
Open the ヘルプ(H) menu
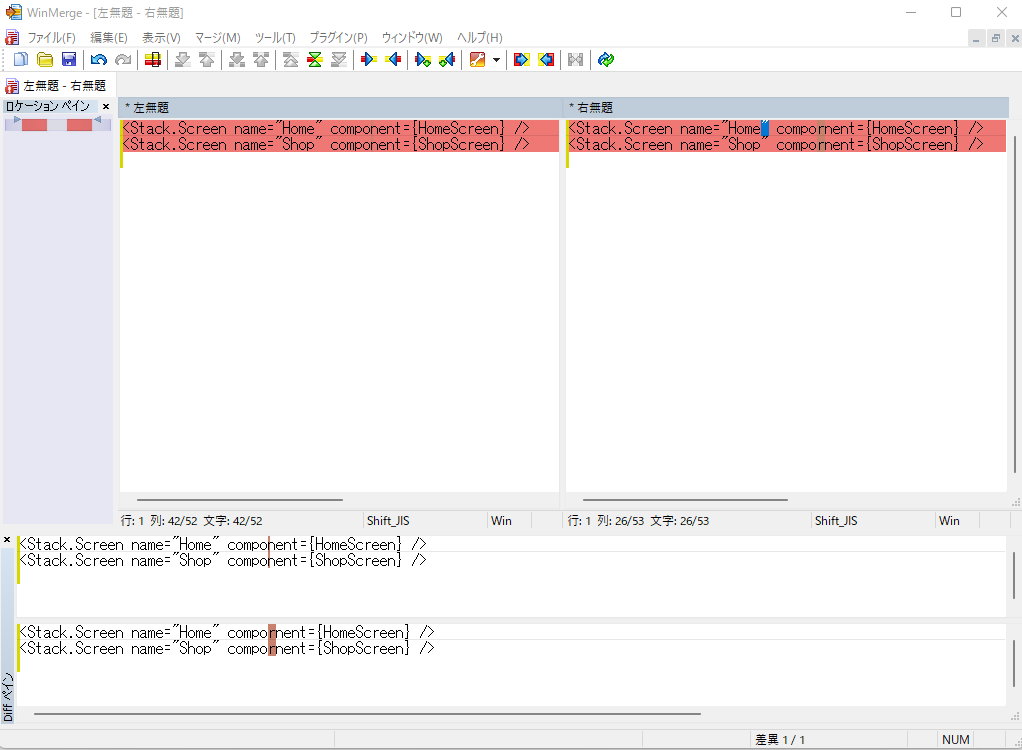coord(480,38)
